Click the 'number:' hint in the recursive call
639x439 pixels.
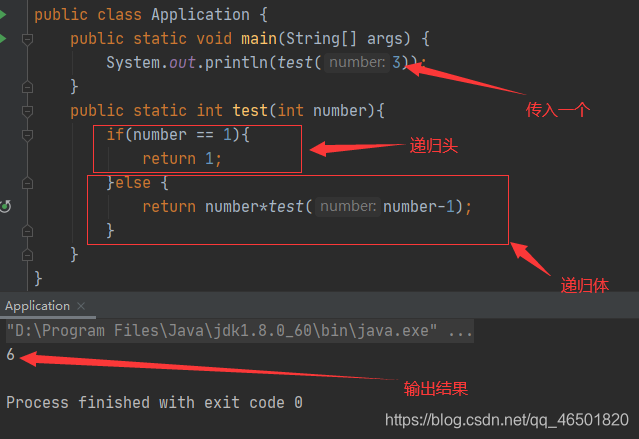[x=348, y=206]
